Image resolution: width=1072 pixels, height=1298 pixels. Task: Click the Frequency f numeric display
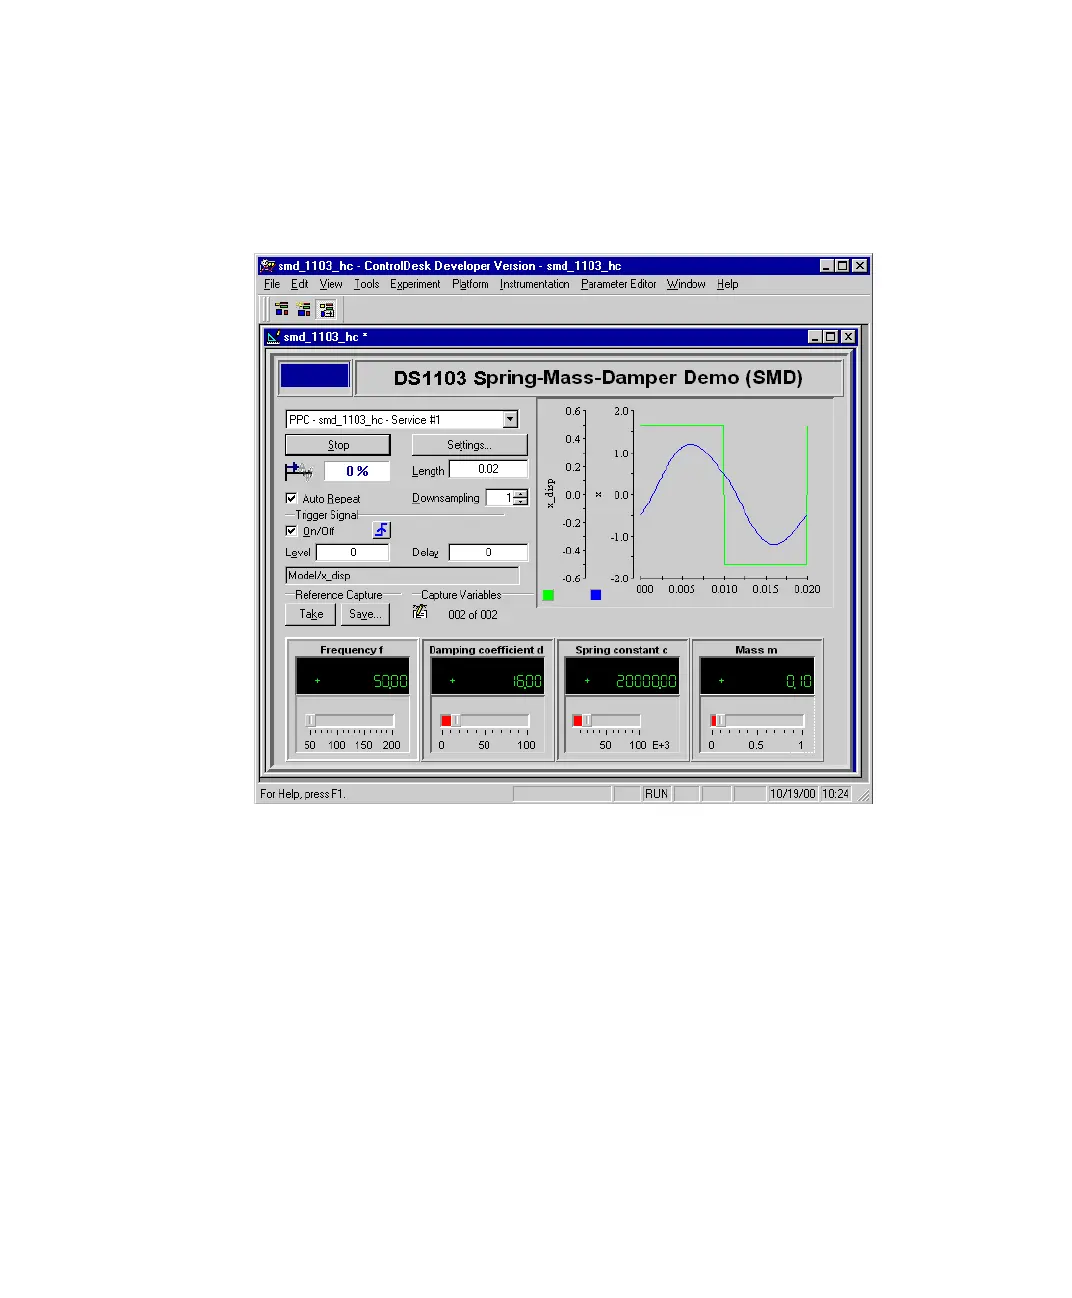(x=352, y=677)
